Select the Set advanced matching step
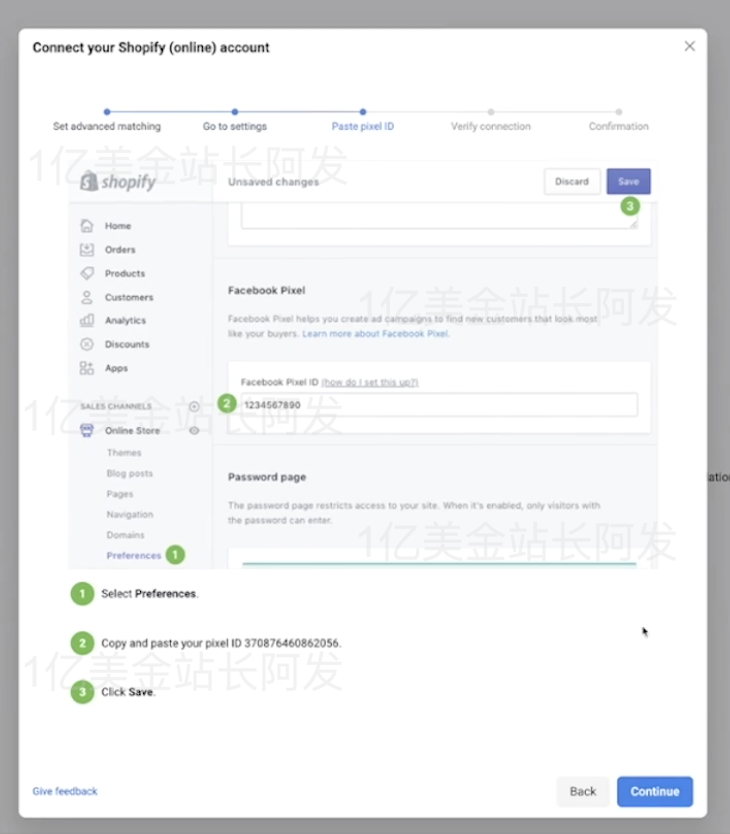Image resolution: width=730 pixels, height=834 pixels. [107, 126]
